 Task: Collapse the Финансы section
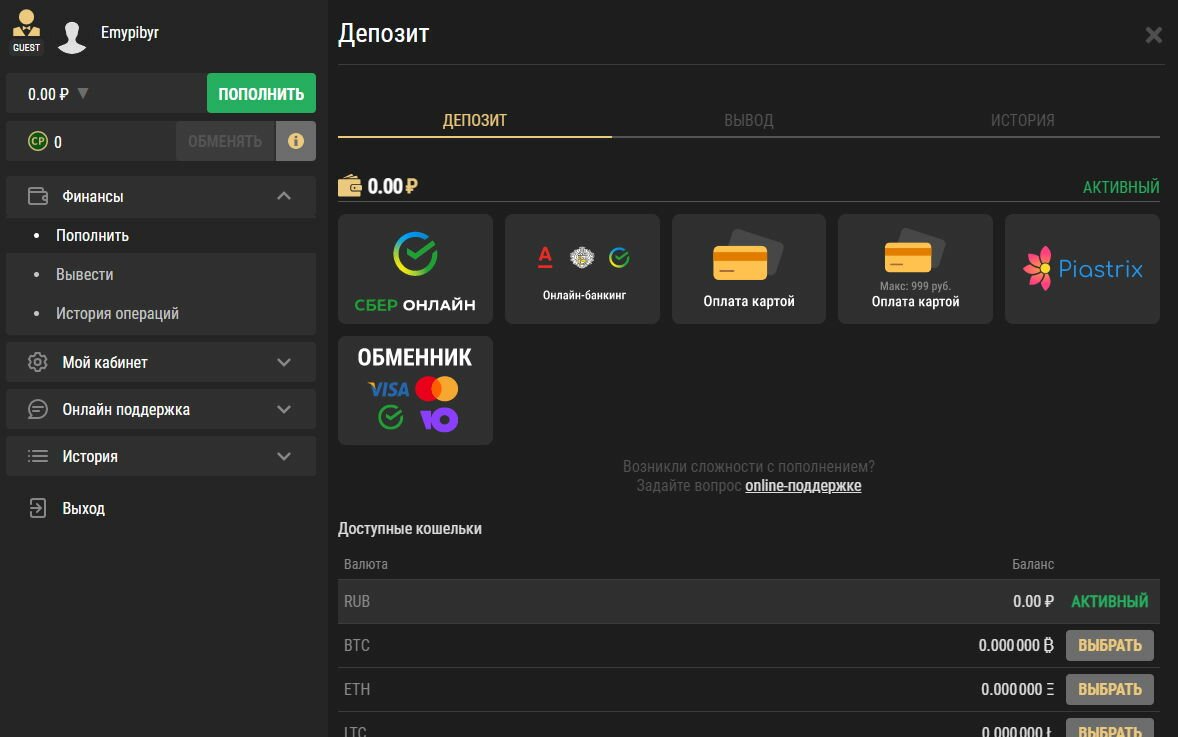285,197
